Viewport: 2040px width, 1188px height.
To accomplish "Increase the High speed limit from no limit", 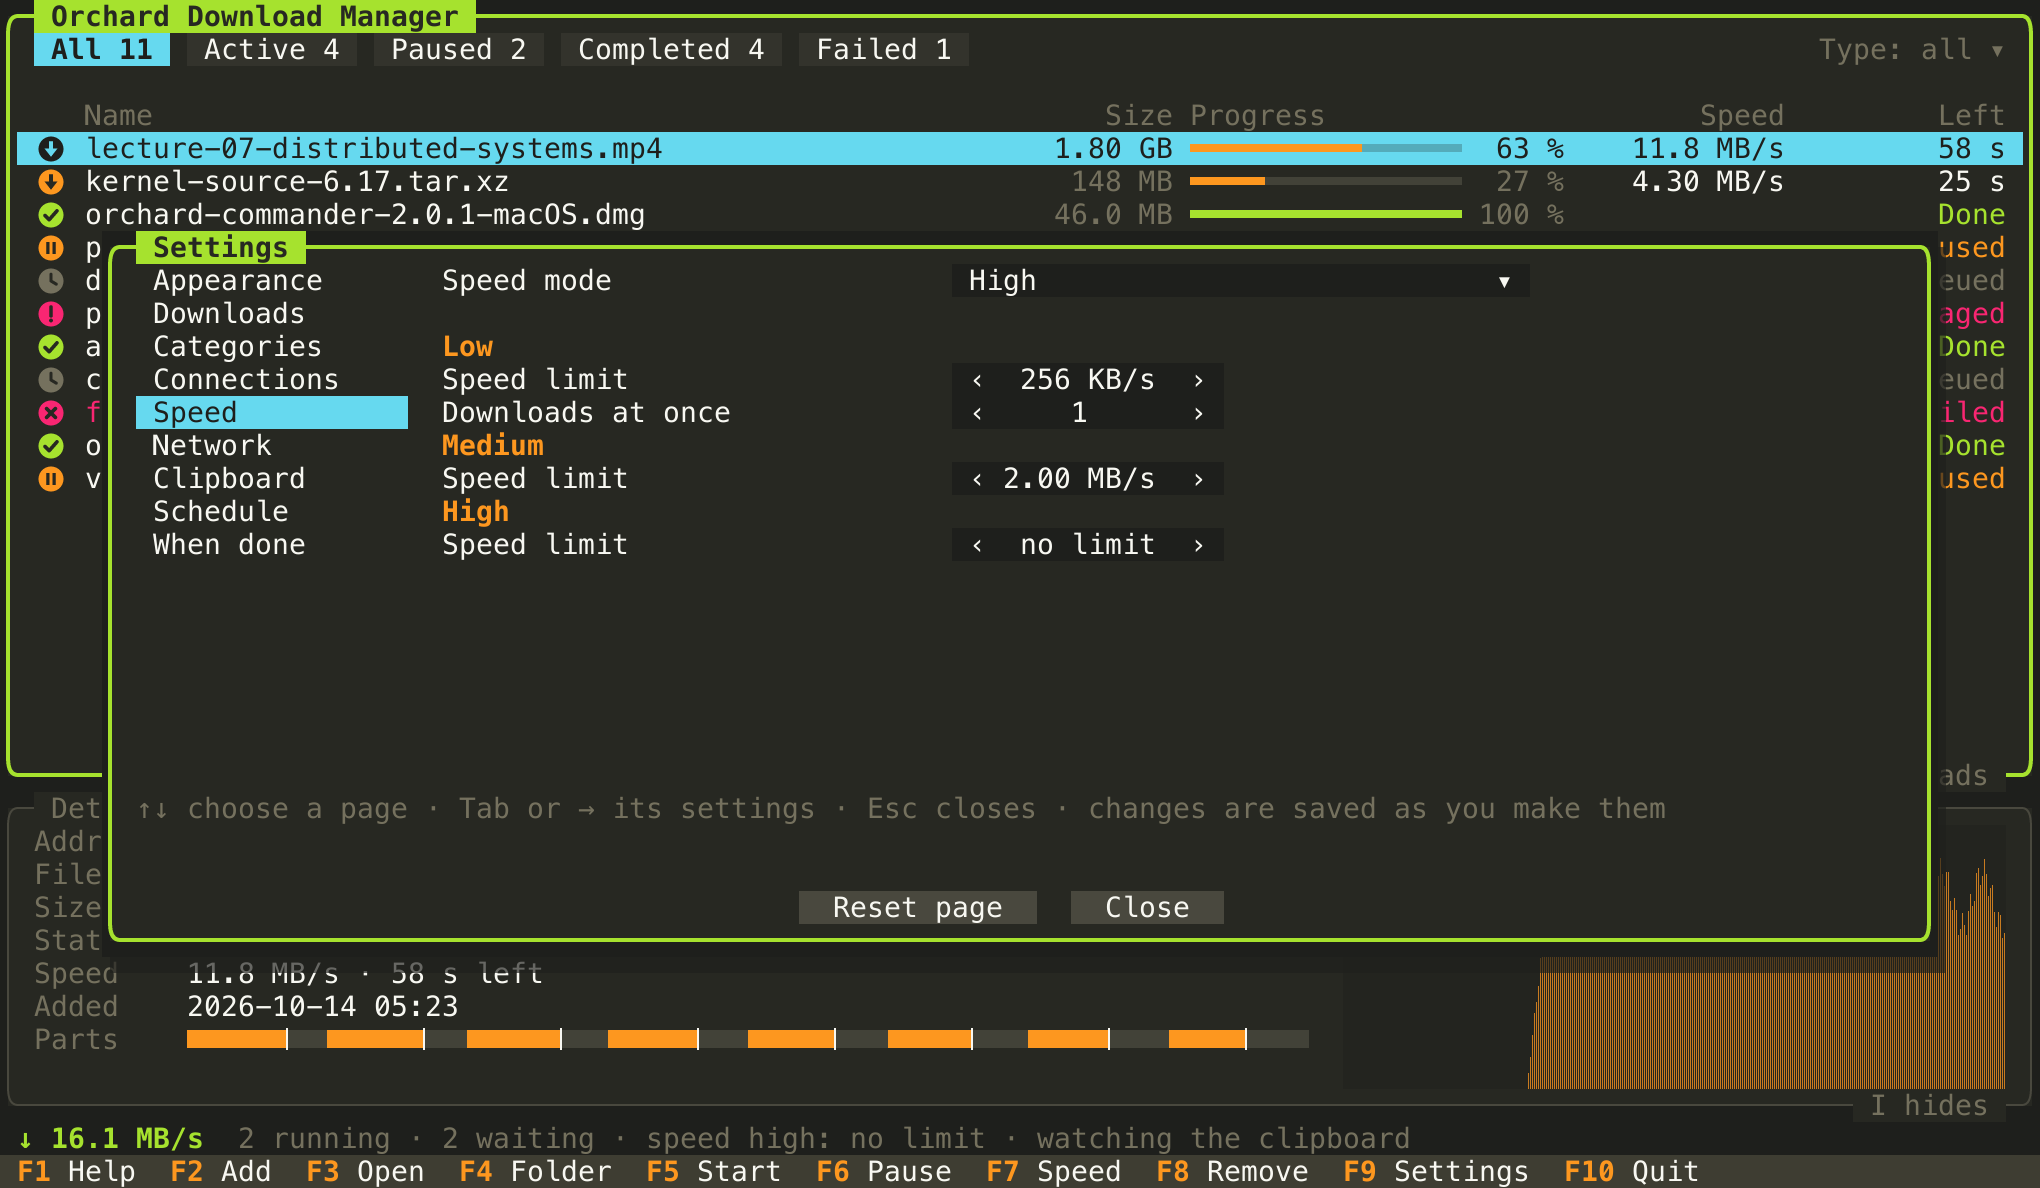I will pos(1198,545).
